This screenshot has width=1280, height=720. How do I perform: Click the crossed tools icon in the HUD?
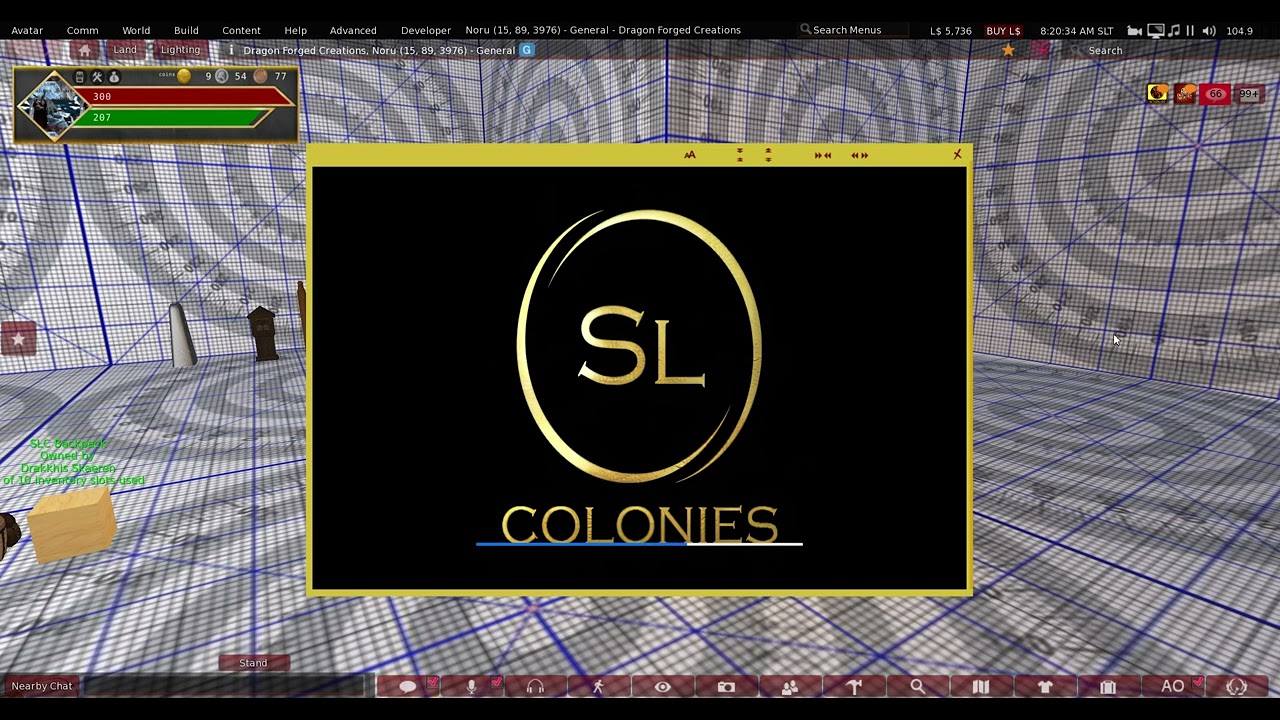coord(97,77)
